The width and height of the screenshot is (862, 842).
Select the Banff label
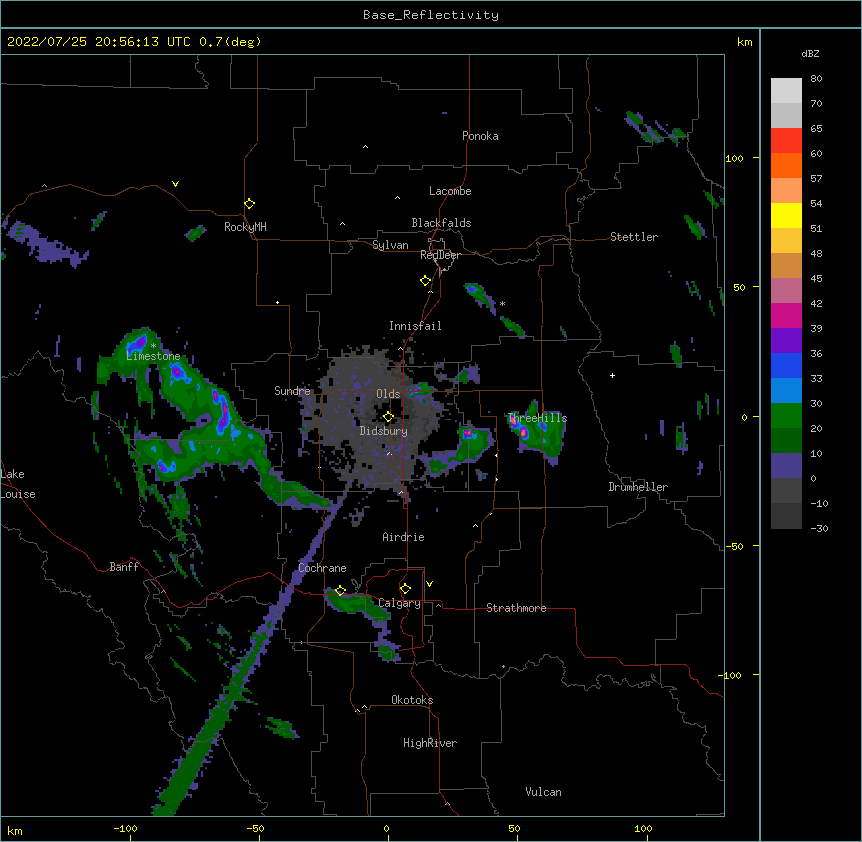[x=124, y=567]
